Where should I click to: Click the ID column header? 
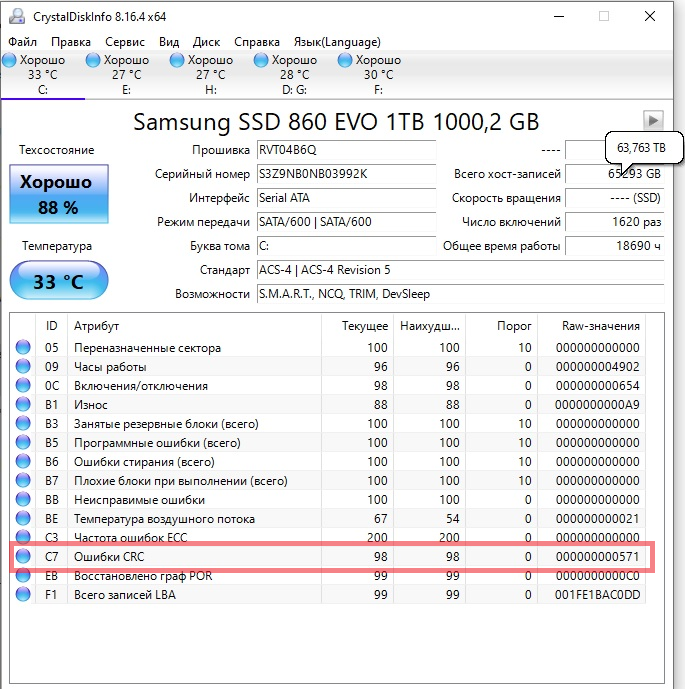click(x=51, y=326)
